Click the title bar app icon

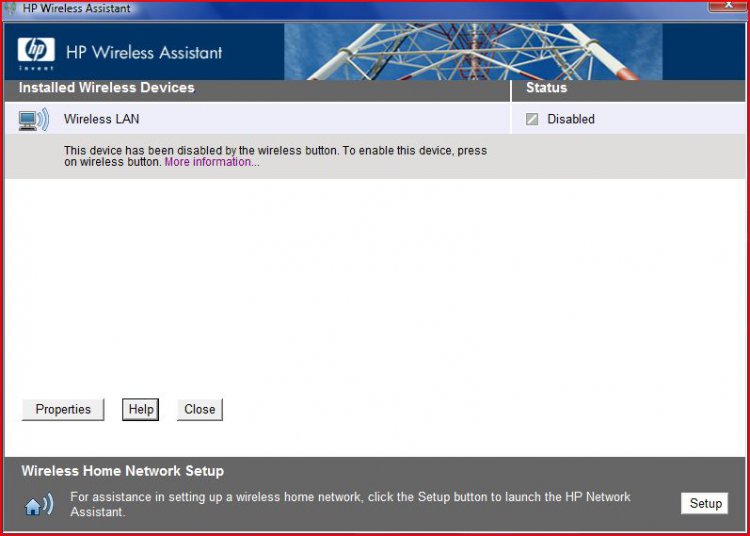pyautogui.click(x=10, y=8)
